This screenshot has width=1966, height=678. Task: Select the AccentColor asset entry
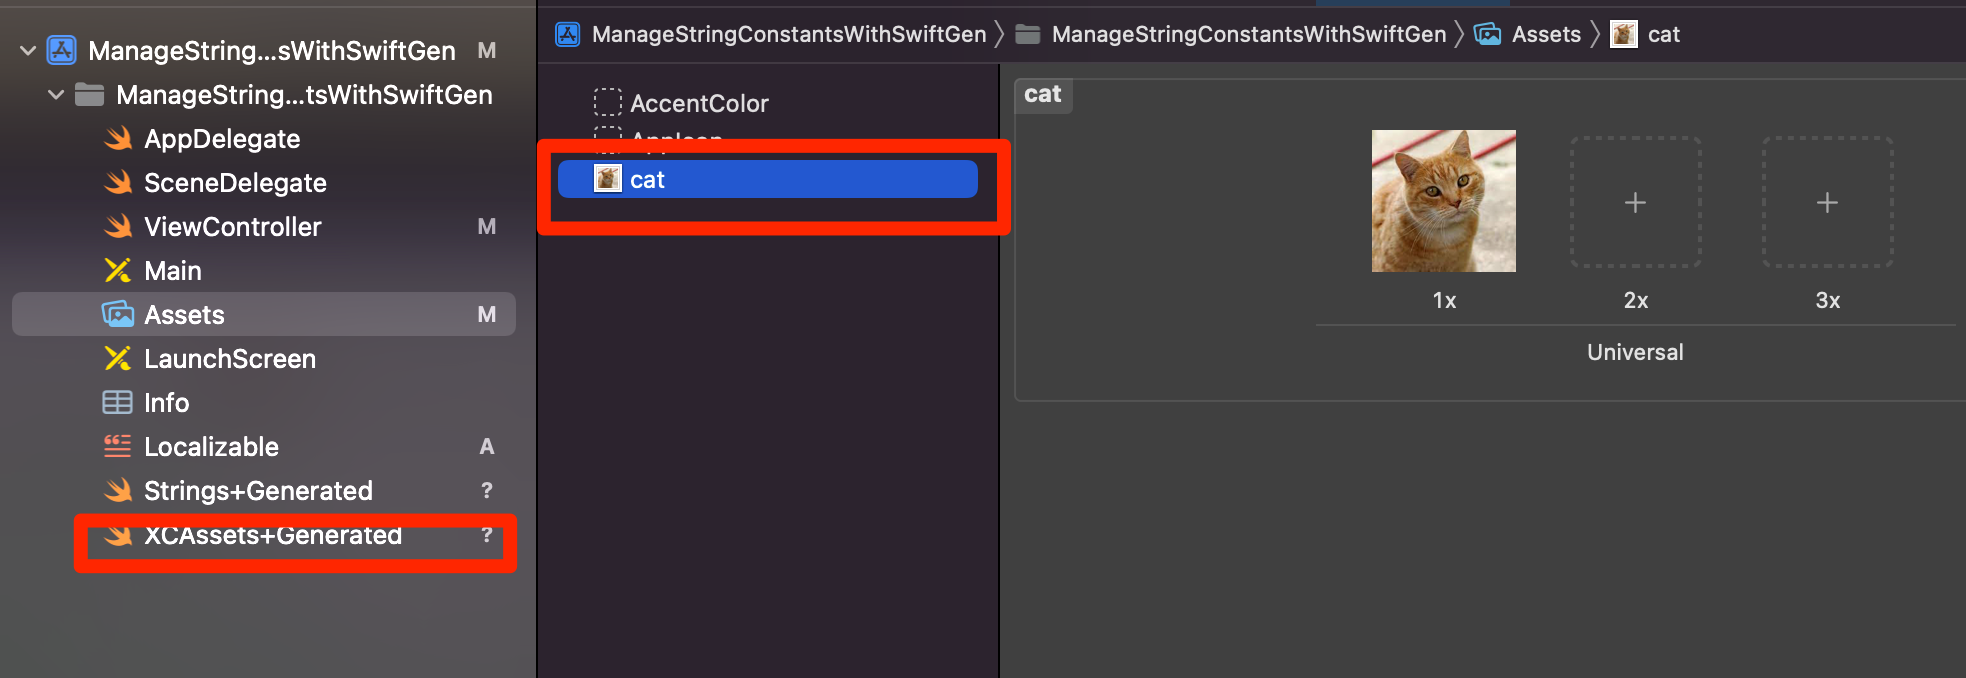coord(700,102)
